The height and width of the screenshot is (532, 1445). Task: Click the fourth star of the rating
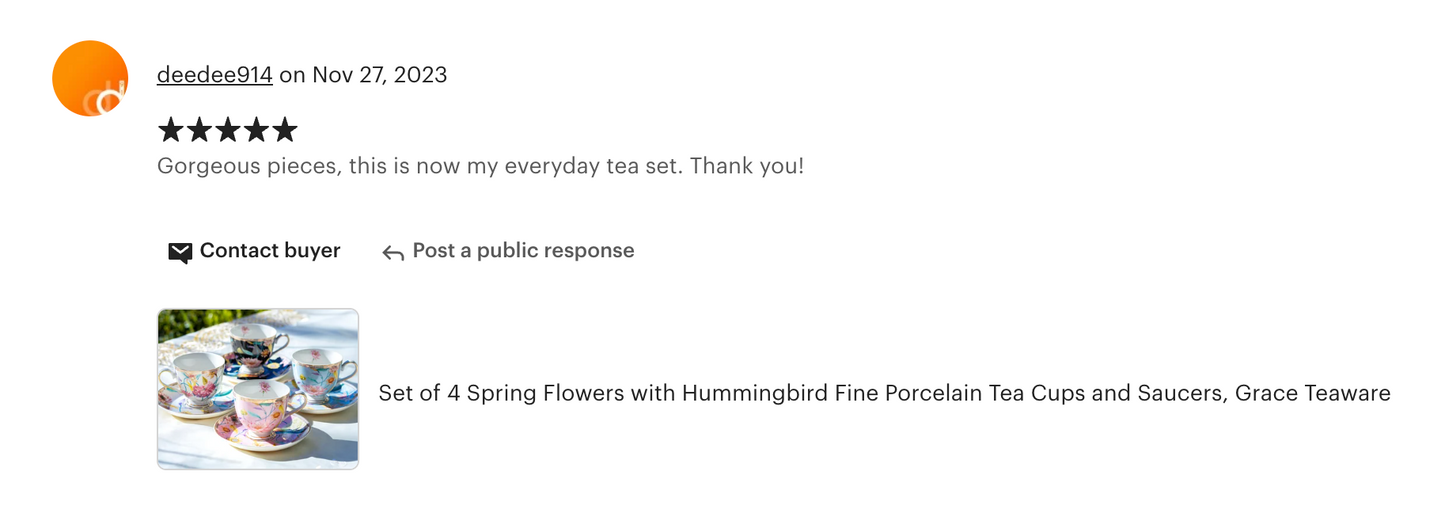(256, 130)
